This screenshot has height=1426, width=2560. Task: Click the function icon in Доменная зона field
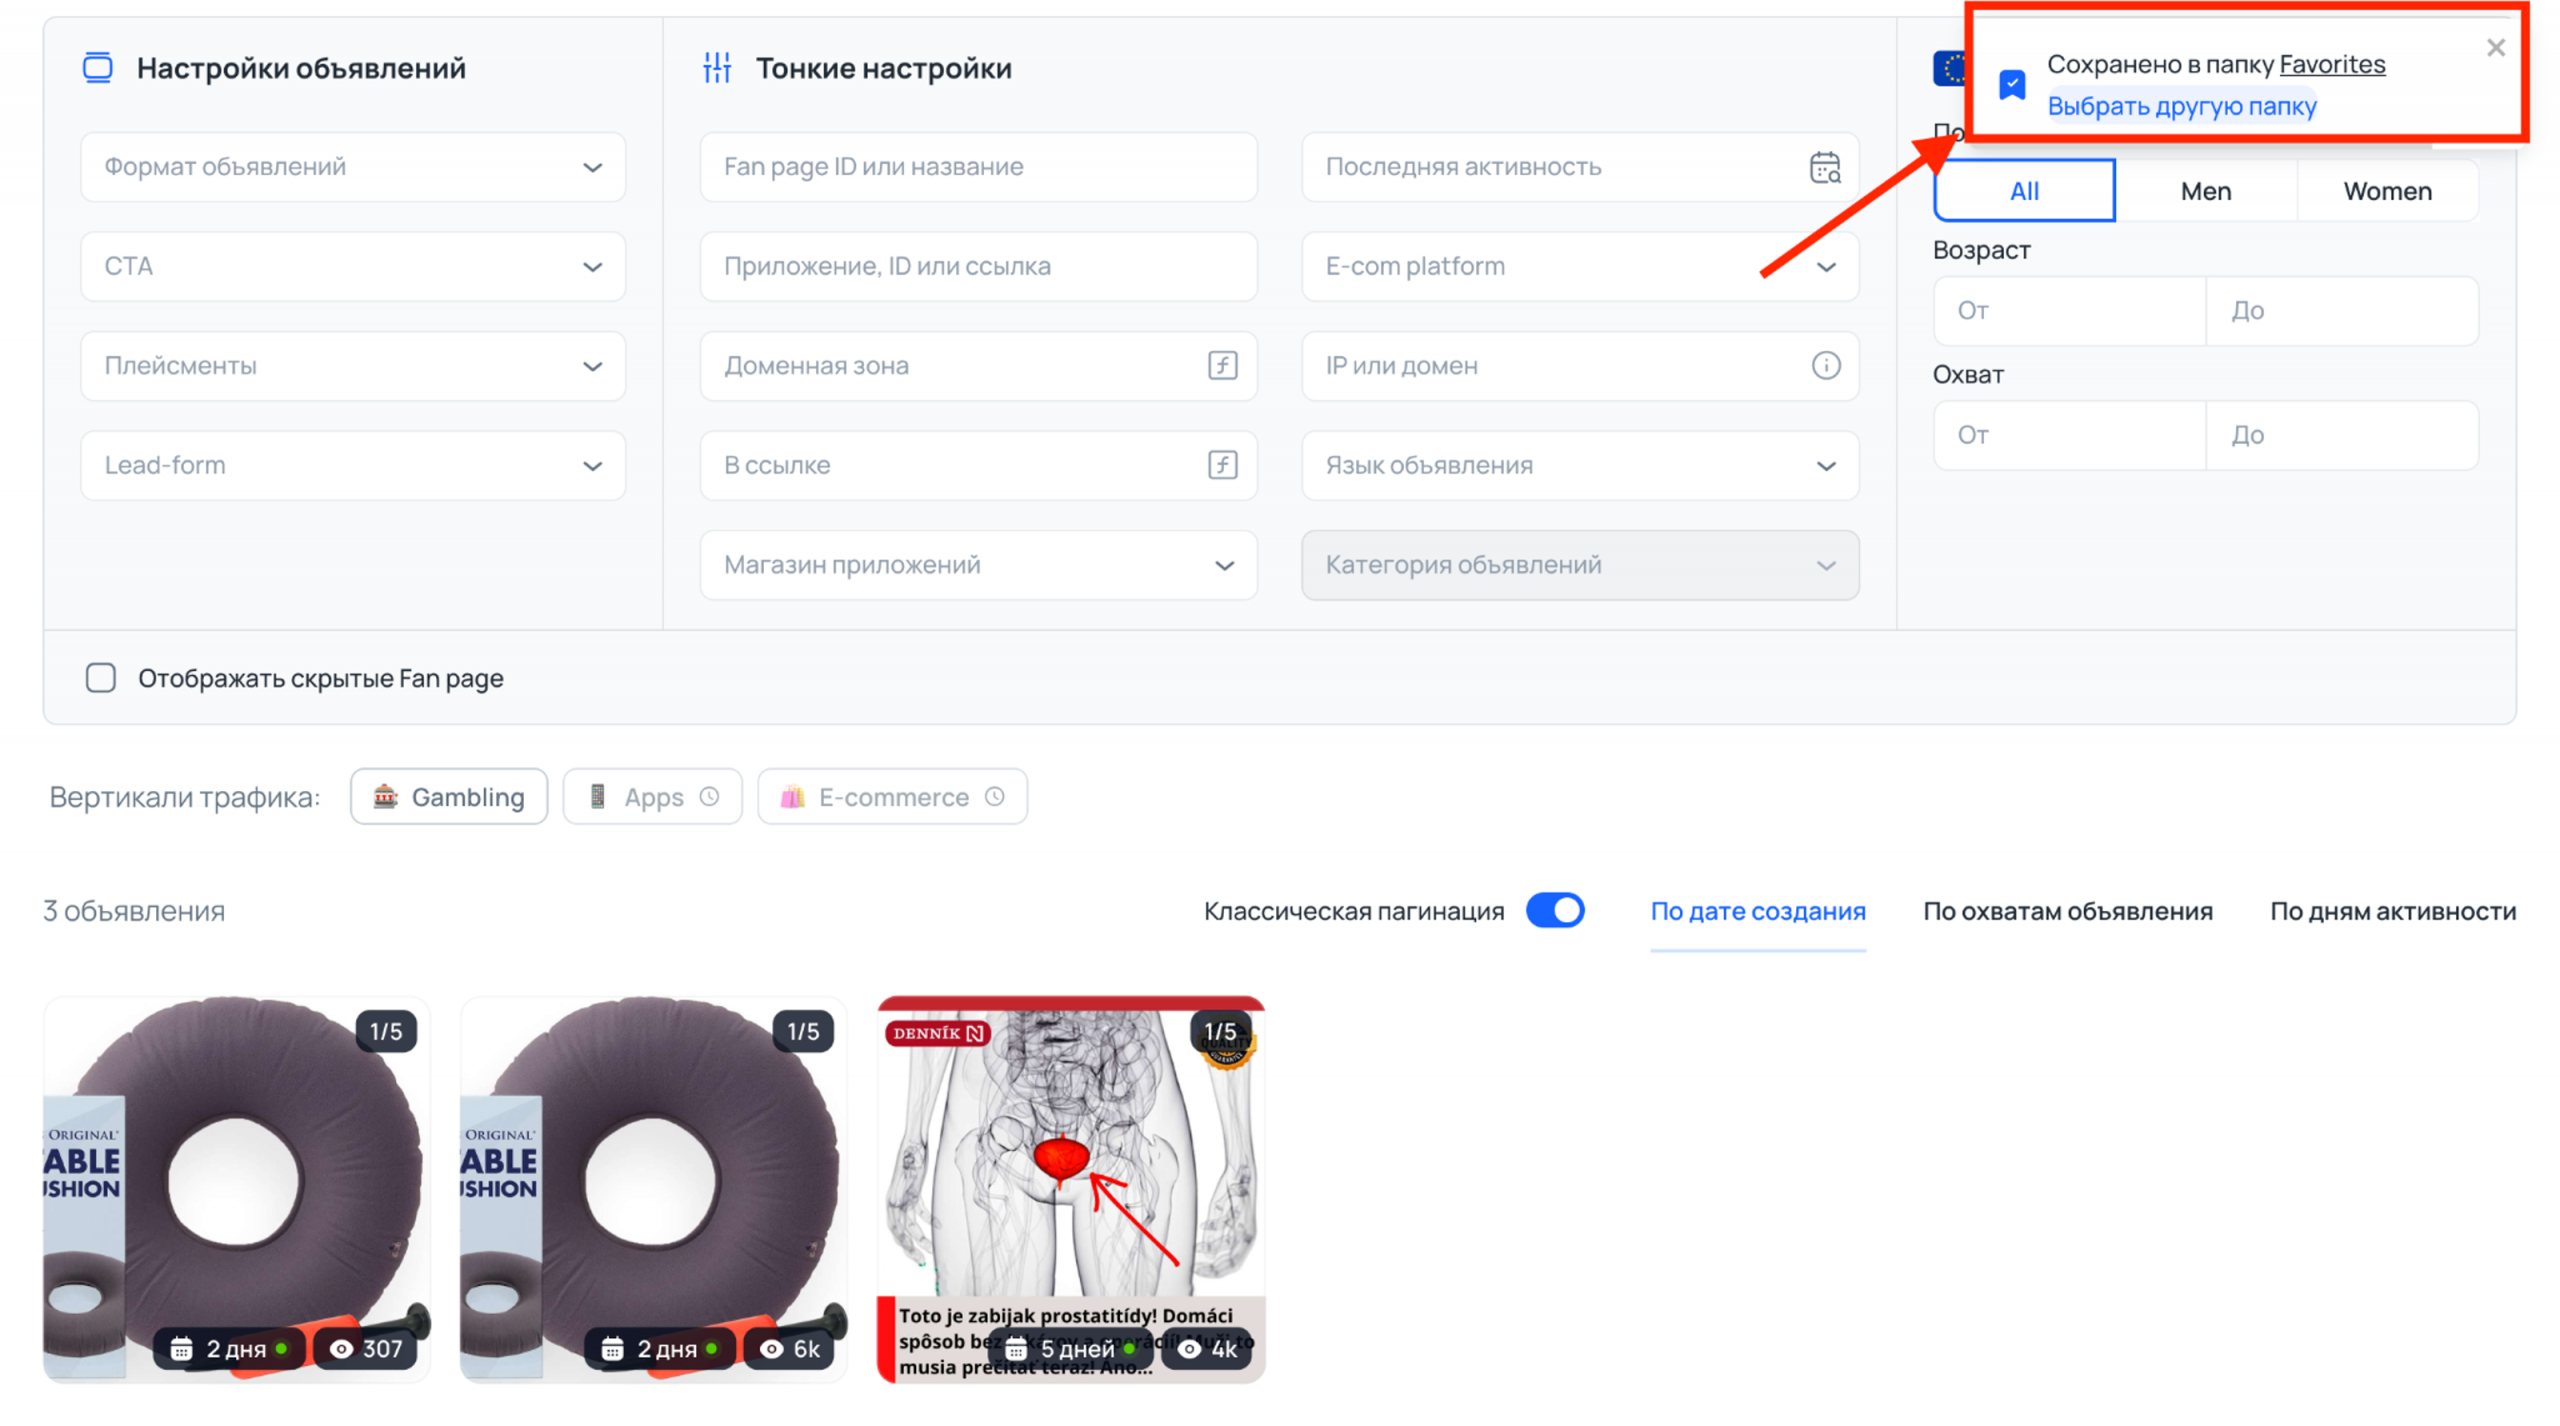pyautogui.click(x=1222, y=366)
